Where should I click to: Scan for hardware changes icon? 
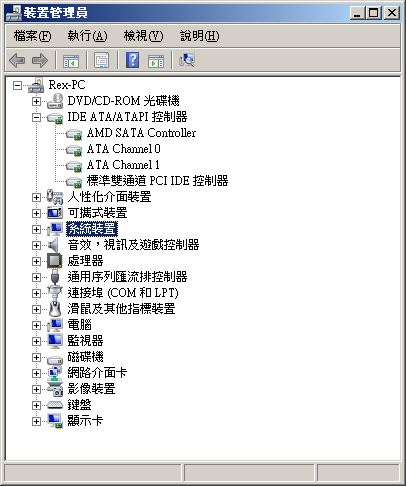click(187, 60)
